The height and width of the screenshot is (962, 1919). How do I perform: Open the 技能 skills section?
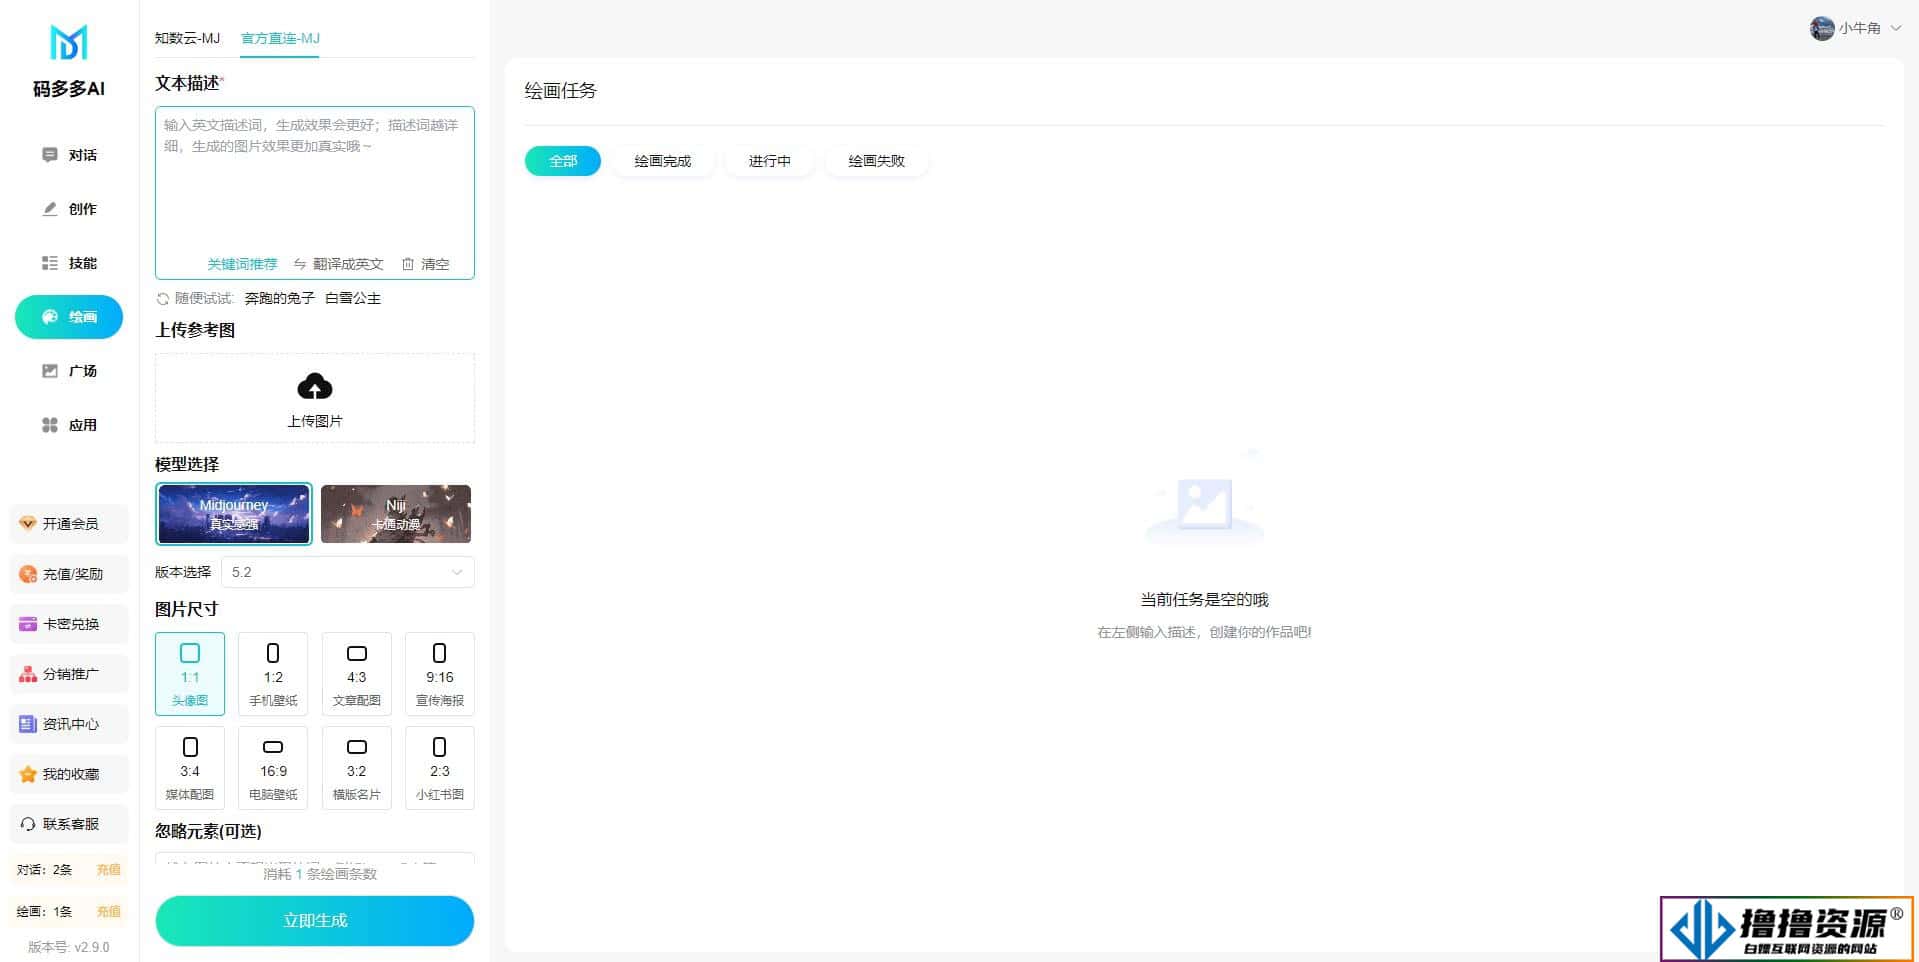click(x=69, y=263)
